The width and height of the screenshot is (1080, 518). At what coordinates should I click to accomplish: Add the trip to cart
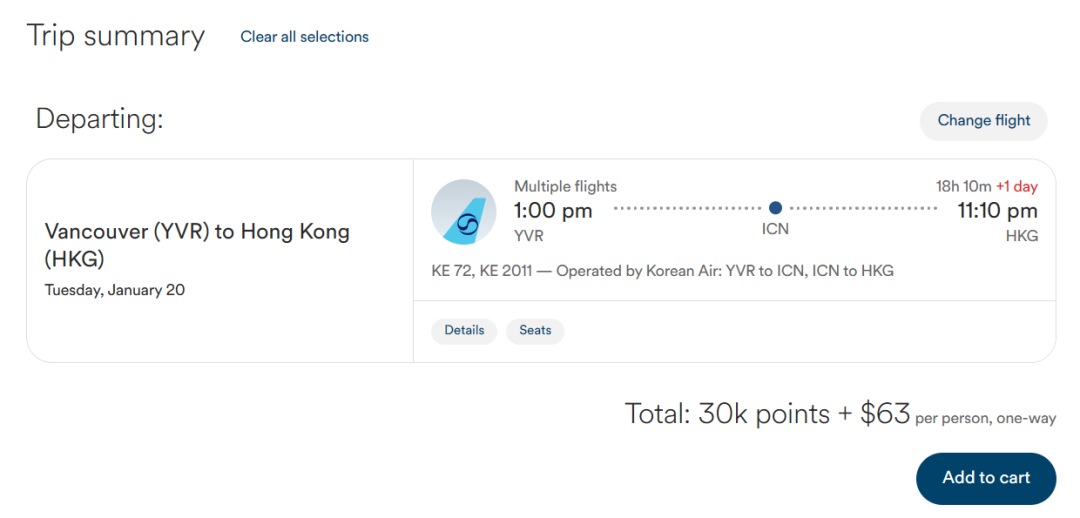[x=985, y=478]
